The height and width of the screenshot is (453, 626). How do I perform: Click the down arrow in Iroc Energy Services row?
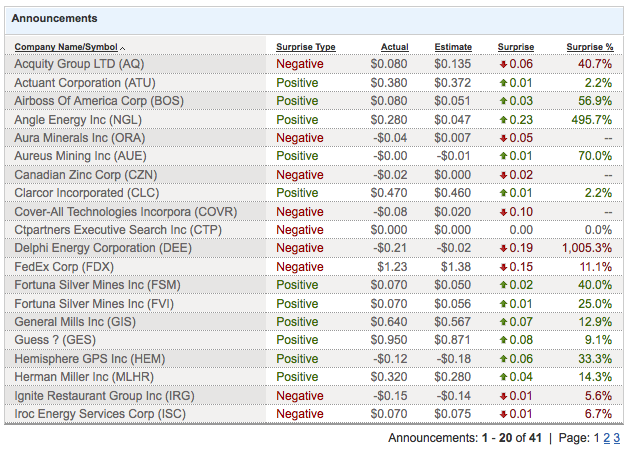tap(503, 414)
